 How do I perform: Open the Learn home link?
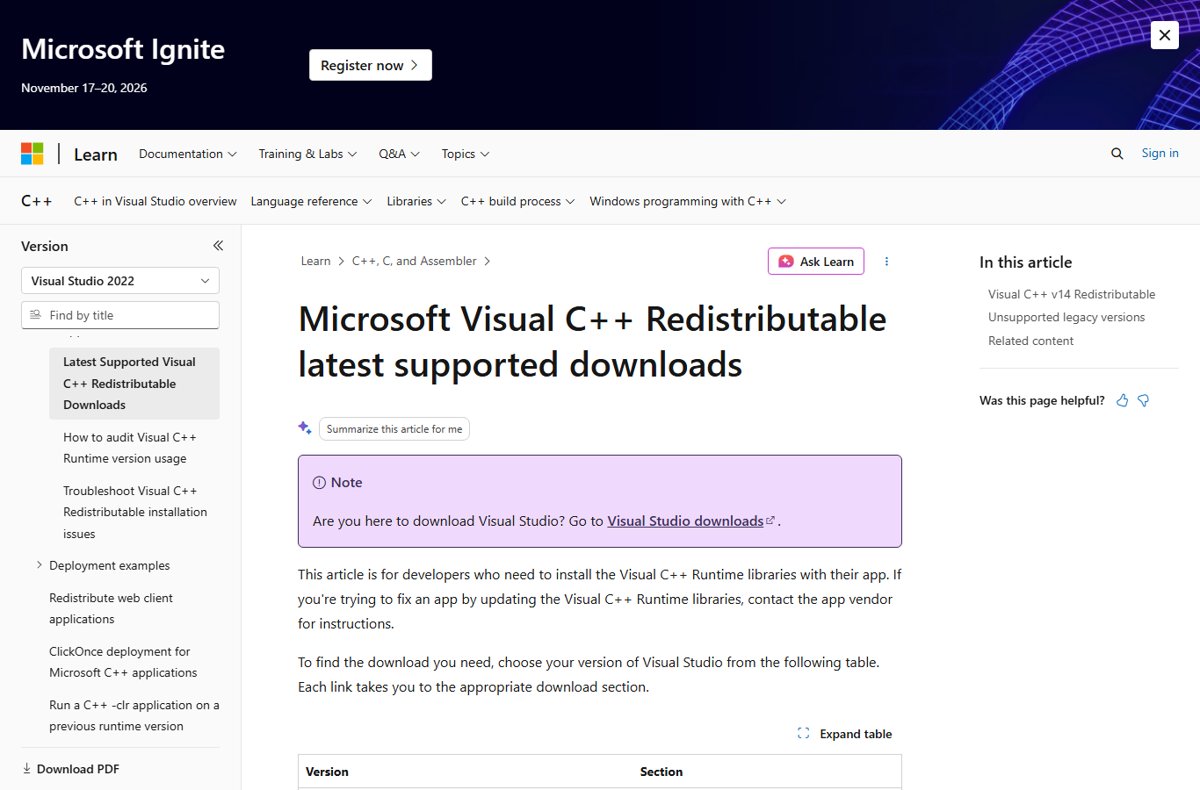[x=96, y=154]
